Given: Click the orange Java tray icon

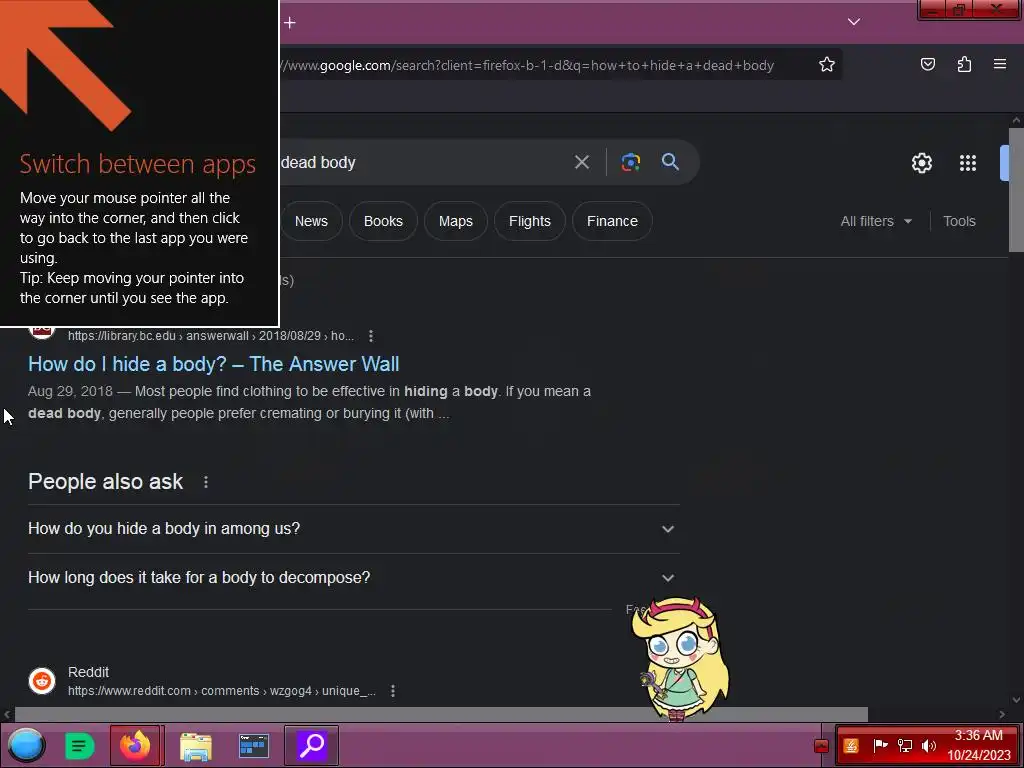Looking at the screenshot, I should tap(851, 746).
